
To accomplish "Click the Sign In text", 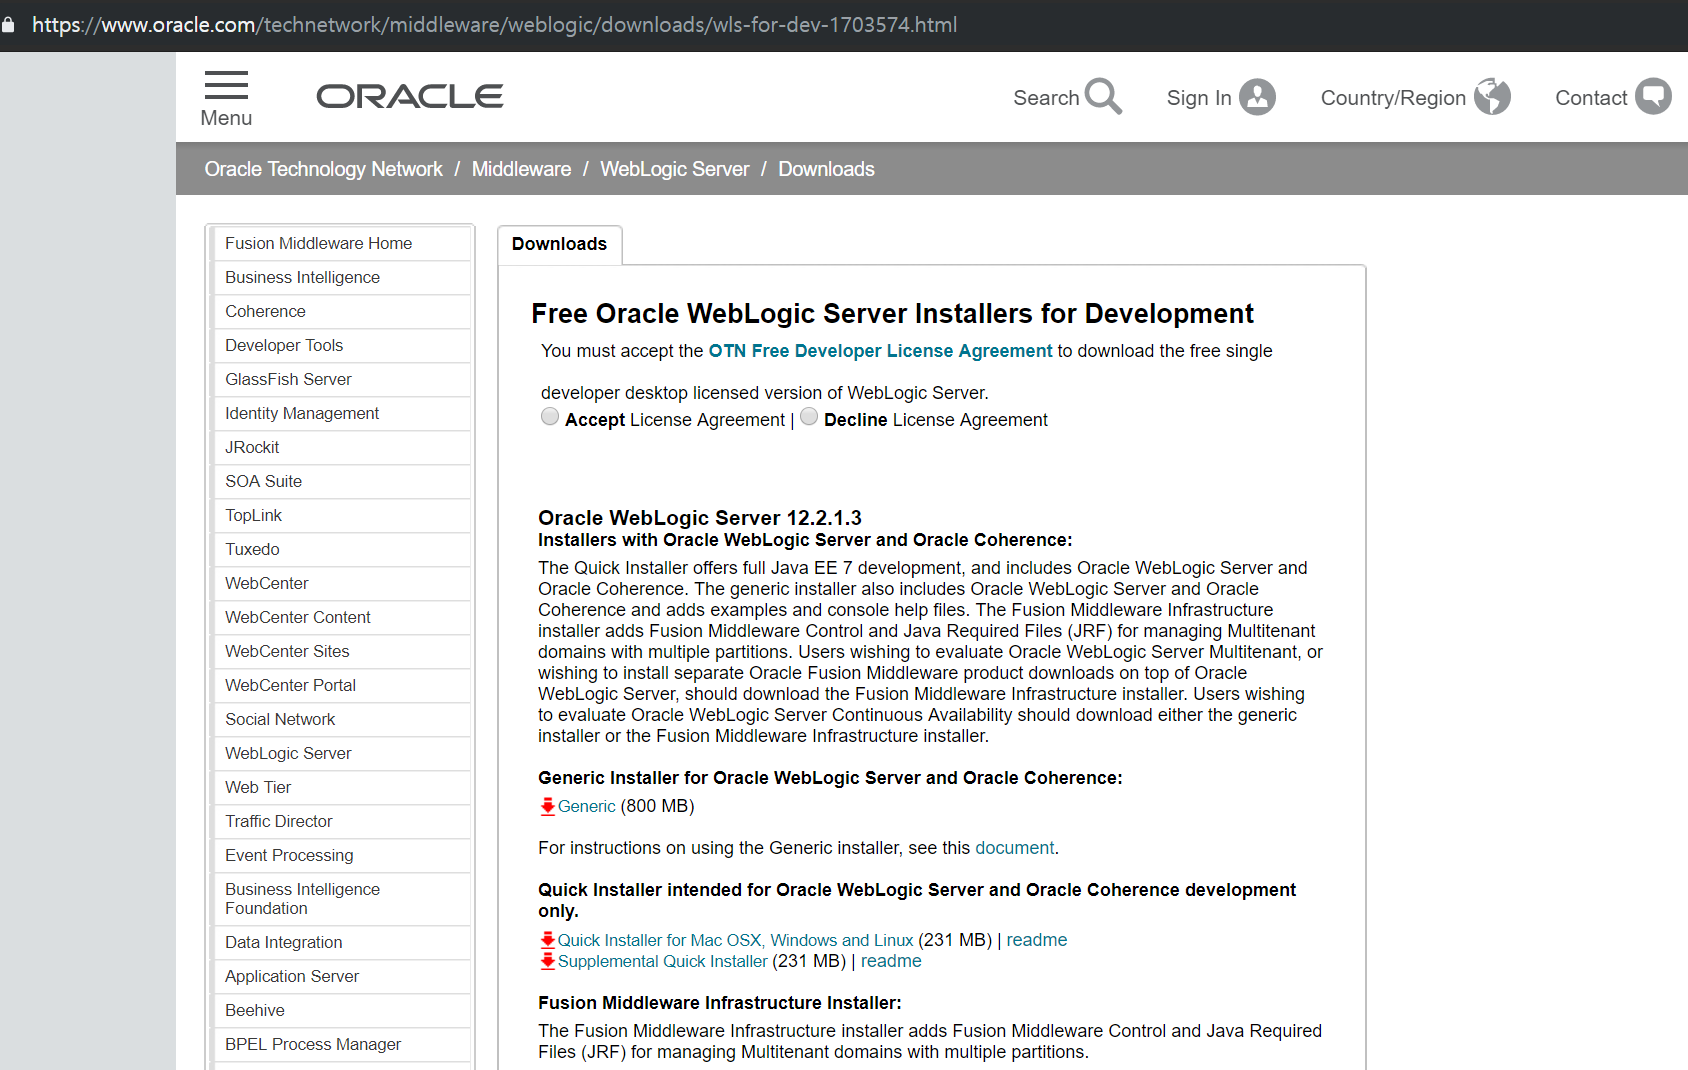I will click(1199, 98).
